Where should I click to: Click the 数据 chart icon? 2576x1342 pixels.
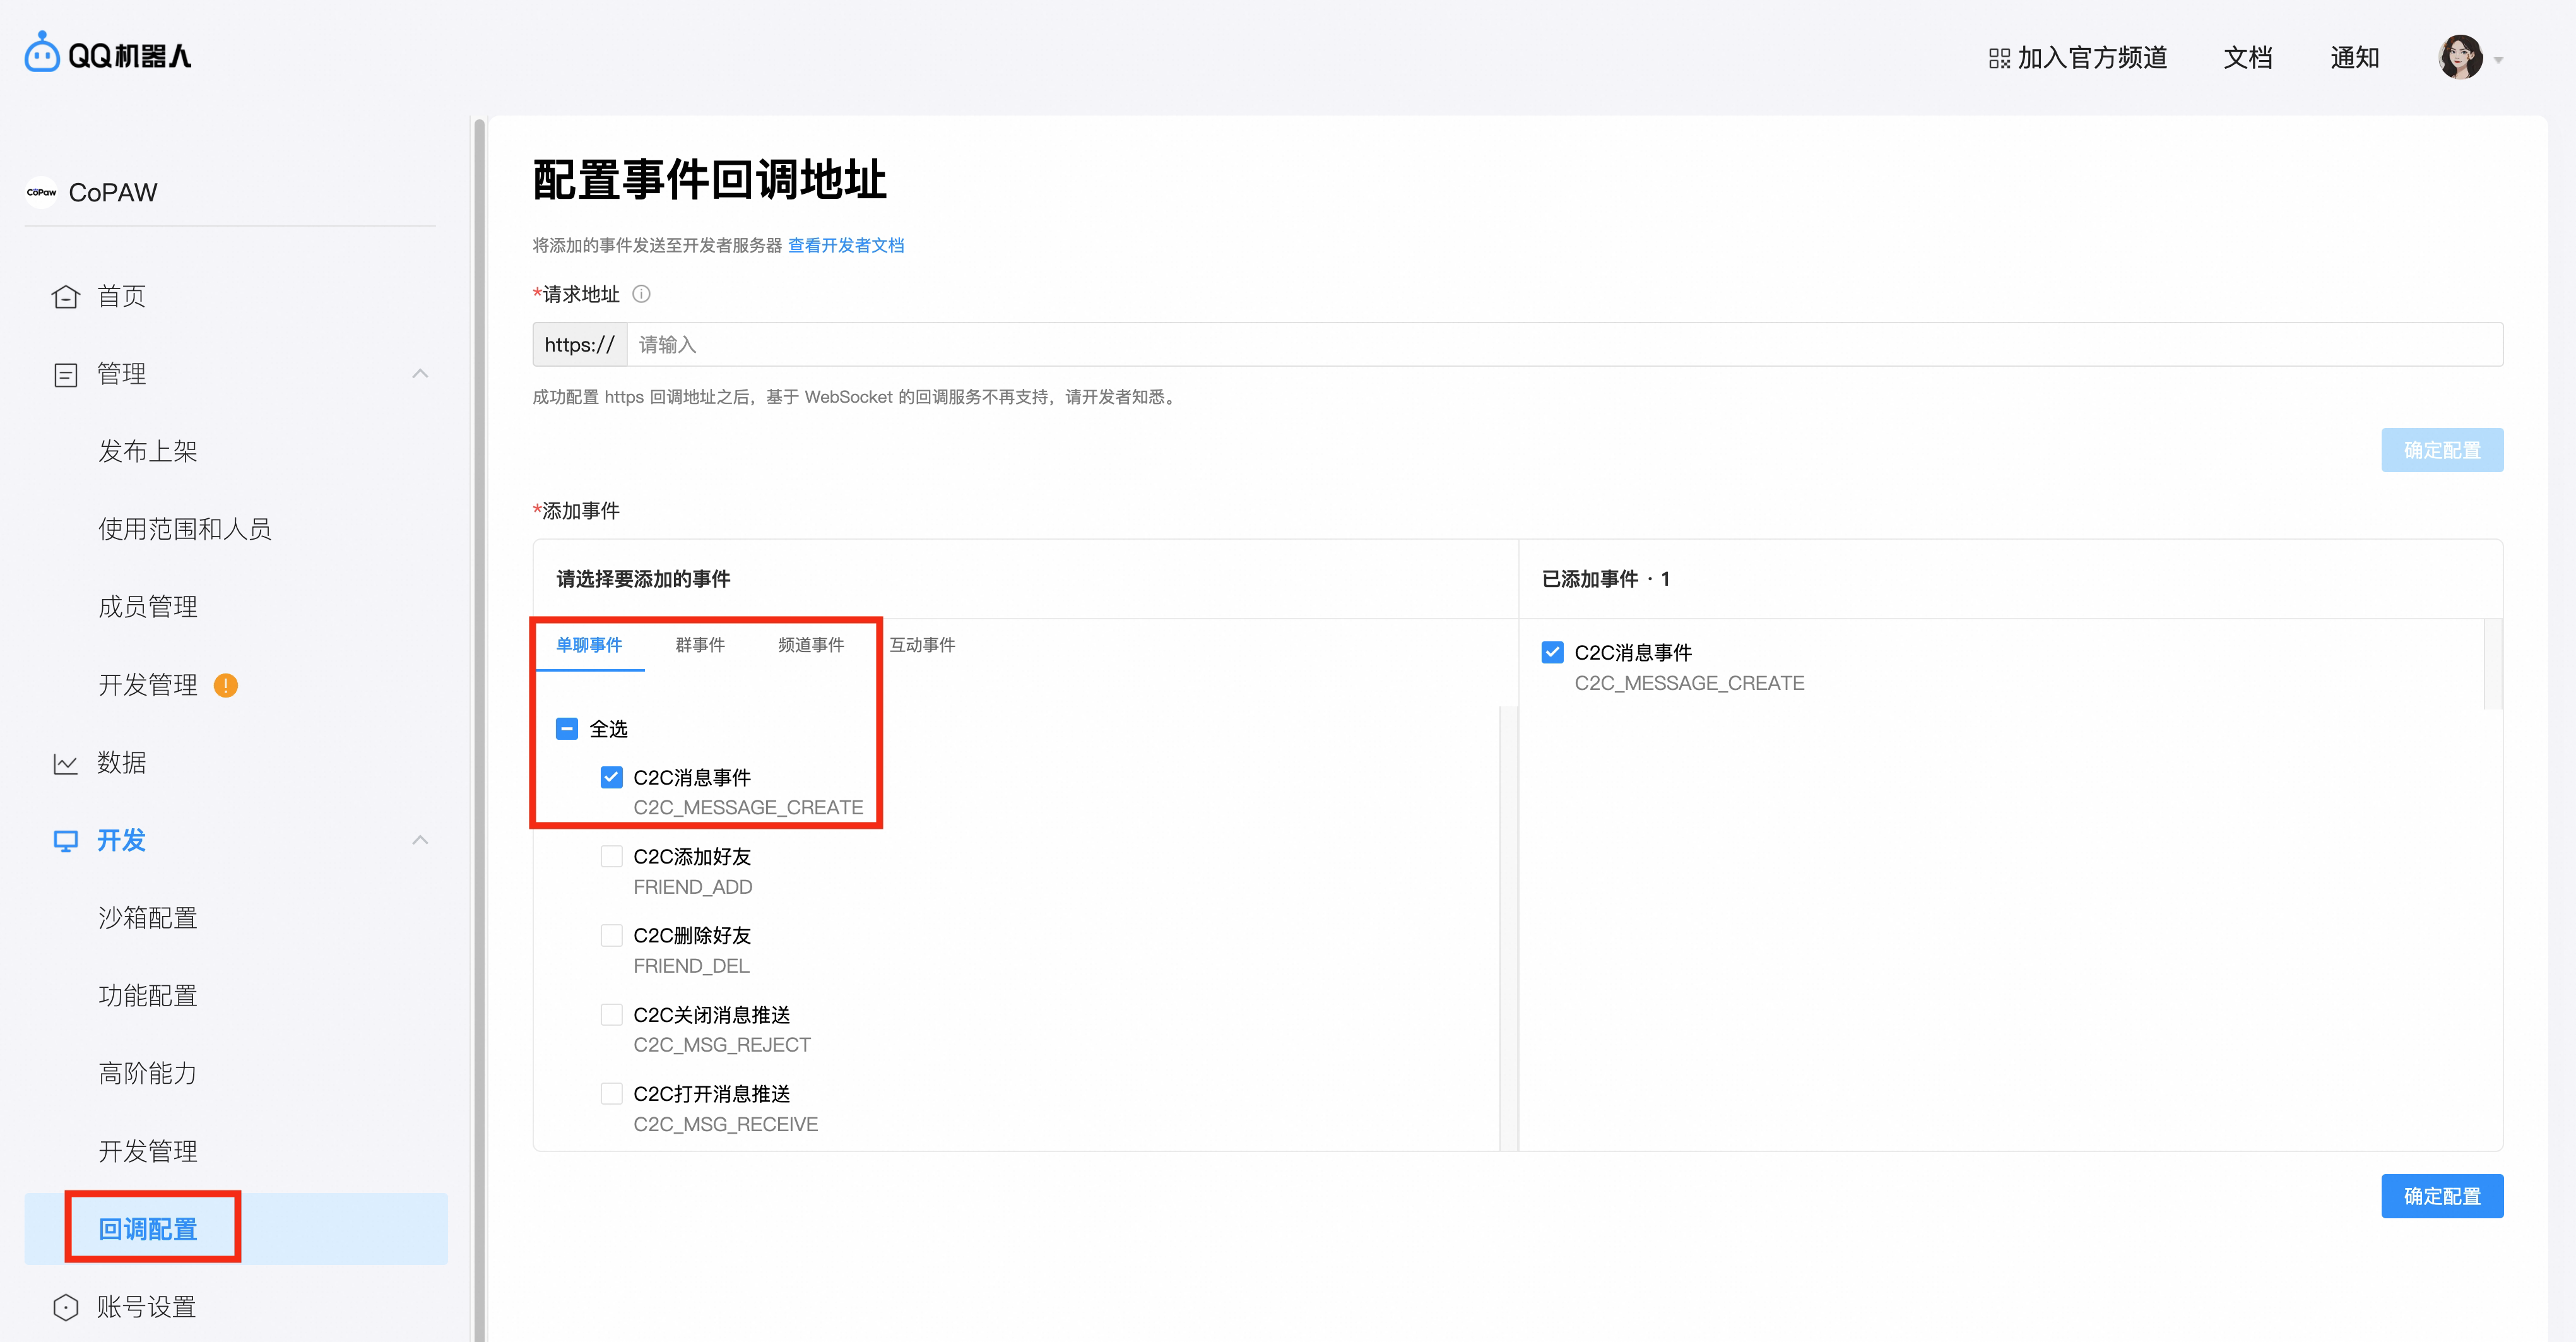(65, 763)
